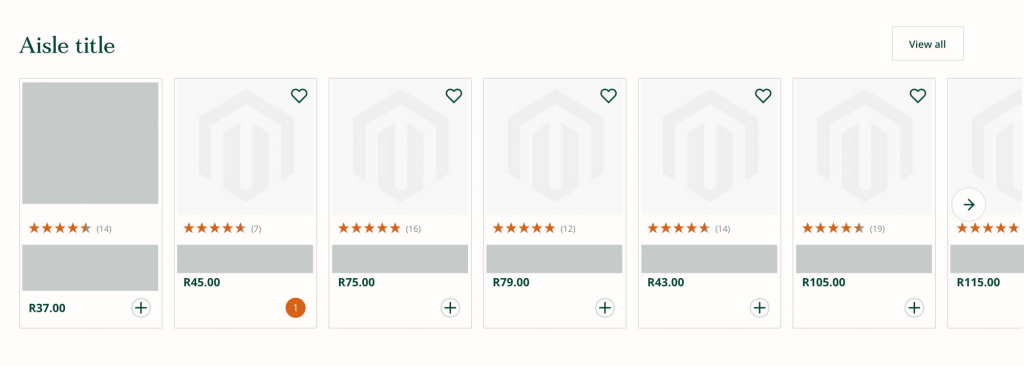This screenshot has height=366, width=1024.
Task: Go to next products with arrow button
Action: click(x=968, y=205)
